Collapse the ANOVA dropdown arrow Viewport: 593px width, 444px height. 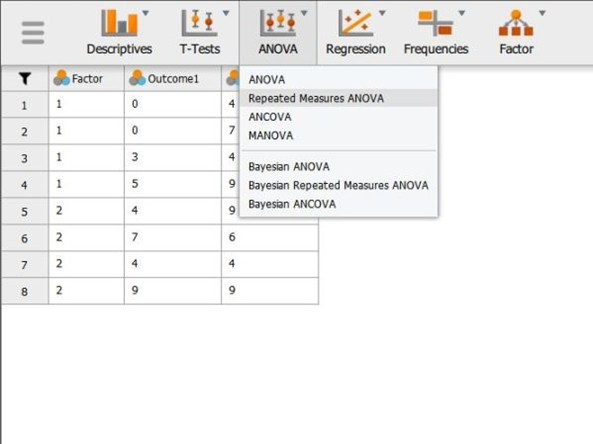click(x=304, y=13)
